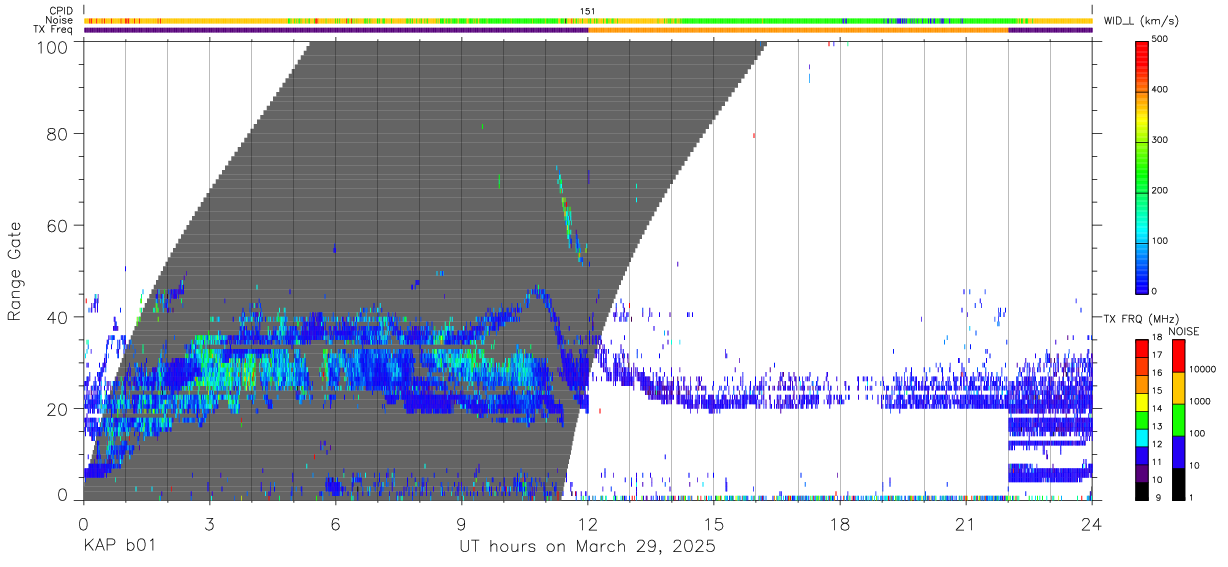Click x-axis tick label '6'
1228x567 pixels.
[x=335, y=524]
